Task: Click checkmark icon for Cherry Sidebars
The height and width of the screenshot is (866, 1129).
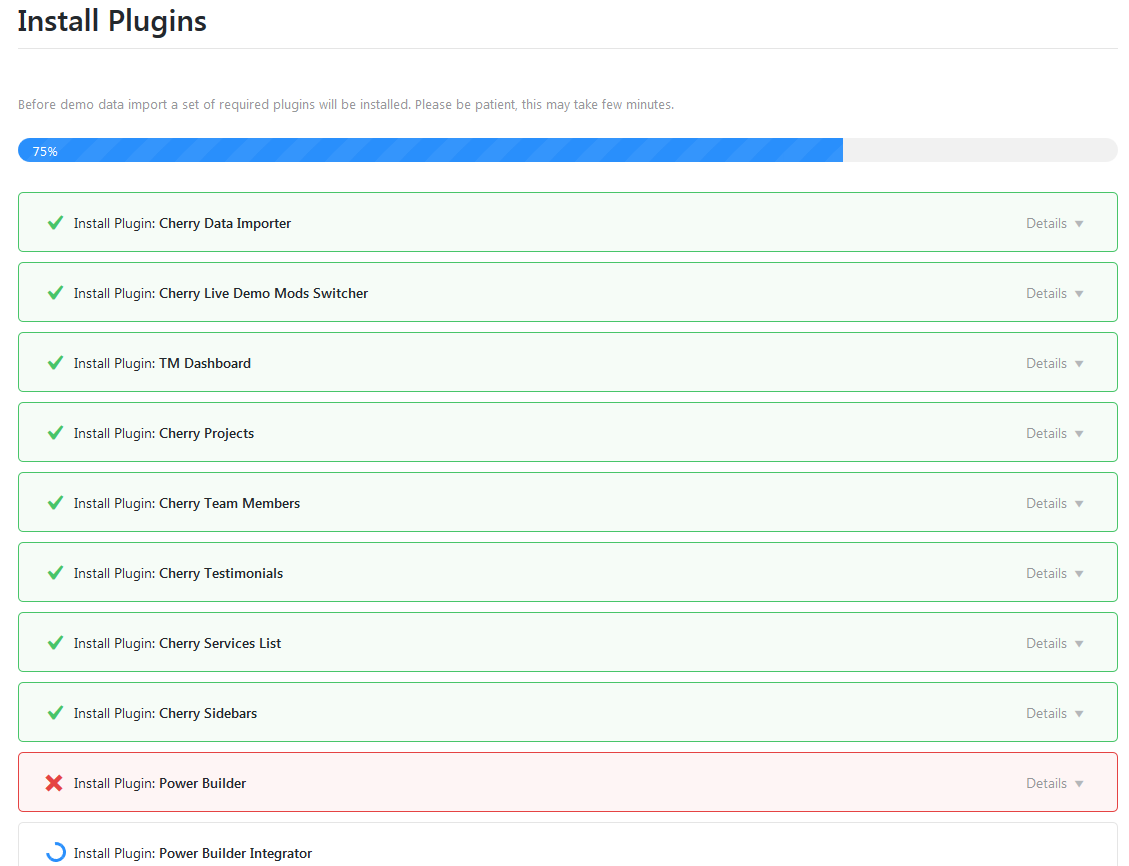Action: [56, 713]
